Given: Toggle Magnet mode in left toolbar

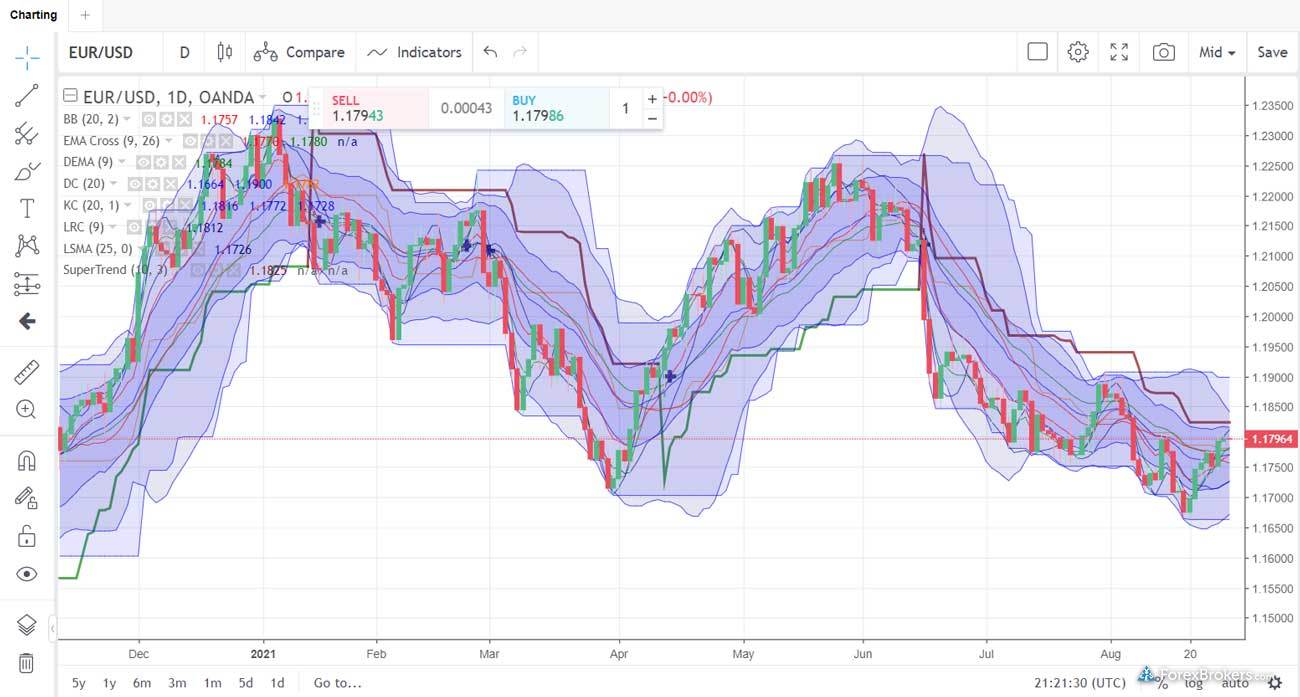Looking at the screenshot, I should [x=27, y=461].
